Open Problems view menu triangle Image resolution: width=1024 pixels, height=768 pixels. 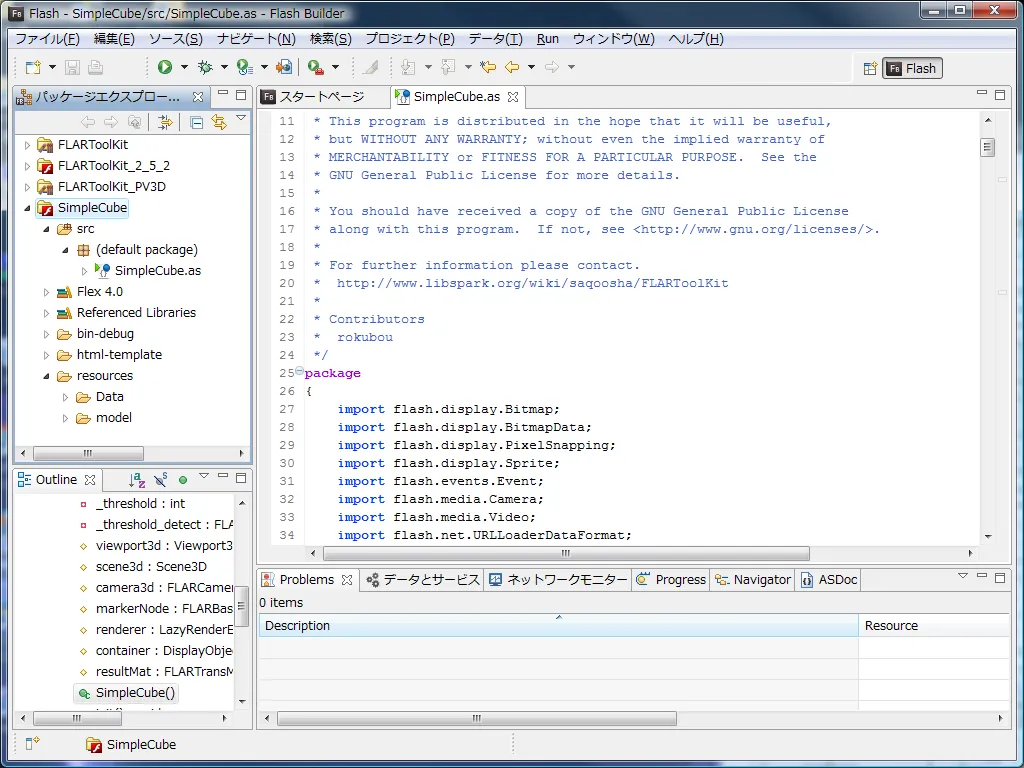tap(963, 576)
